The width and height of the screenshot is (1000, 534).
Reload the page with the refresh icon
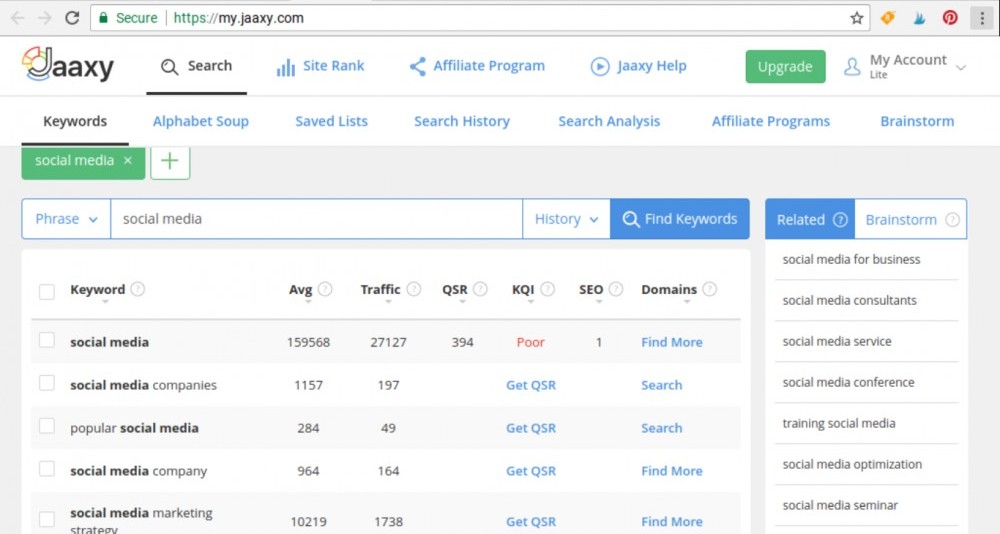(72, 18)
